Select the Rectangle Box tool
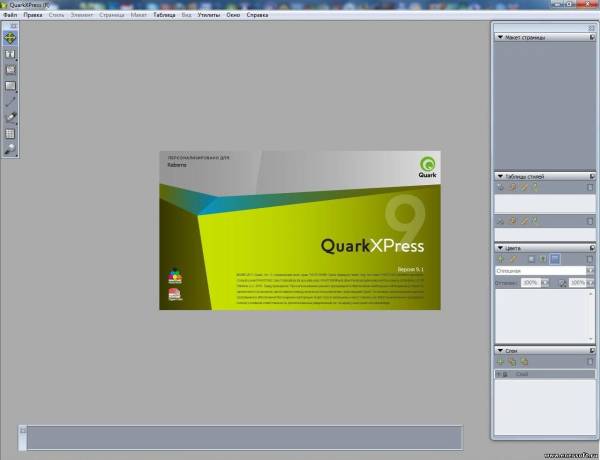The width and height of the screenshot is (600, 460). coord(10,86)
